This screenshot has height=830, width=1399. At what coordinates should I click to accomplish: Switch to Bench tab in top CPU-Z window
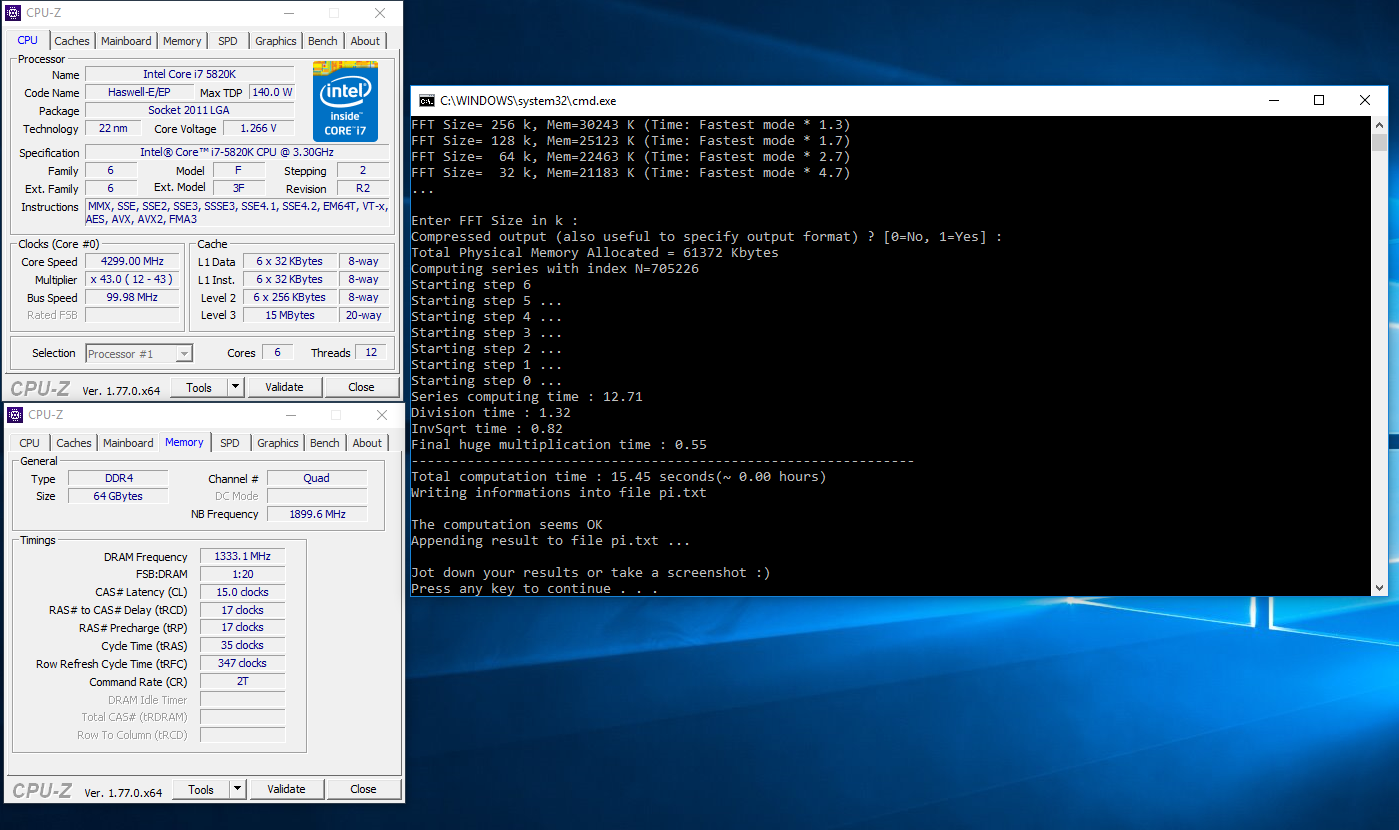323,41
